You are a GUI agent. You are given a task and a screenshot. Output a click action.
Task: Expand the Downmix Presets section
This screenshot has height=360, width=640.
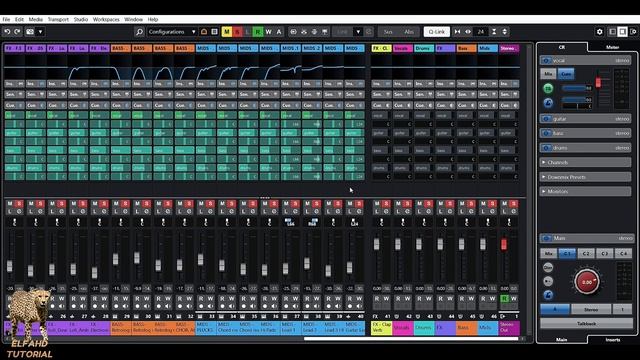[585, 177]
